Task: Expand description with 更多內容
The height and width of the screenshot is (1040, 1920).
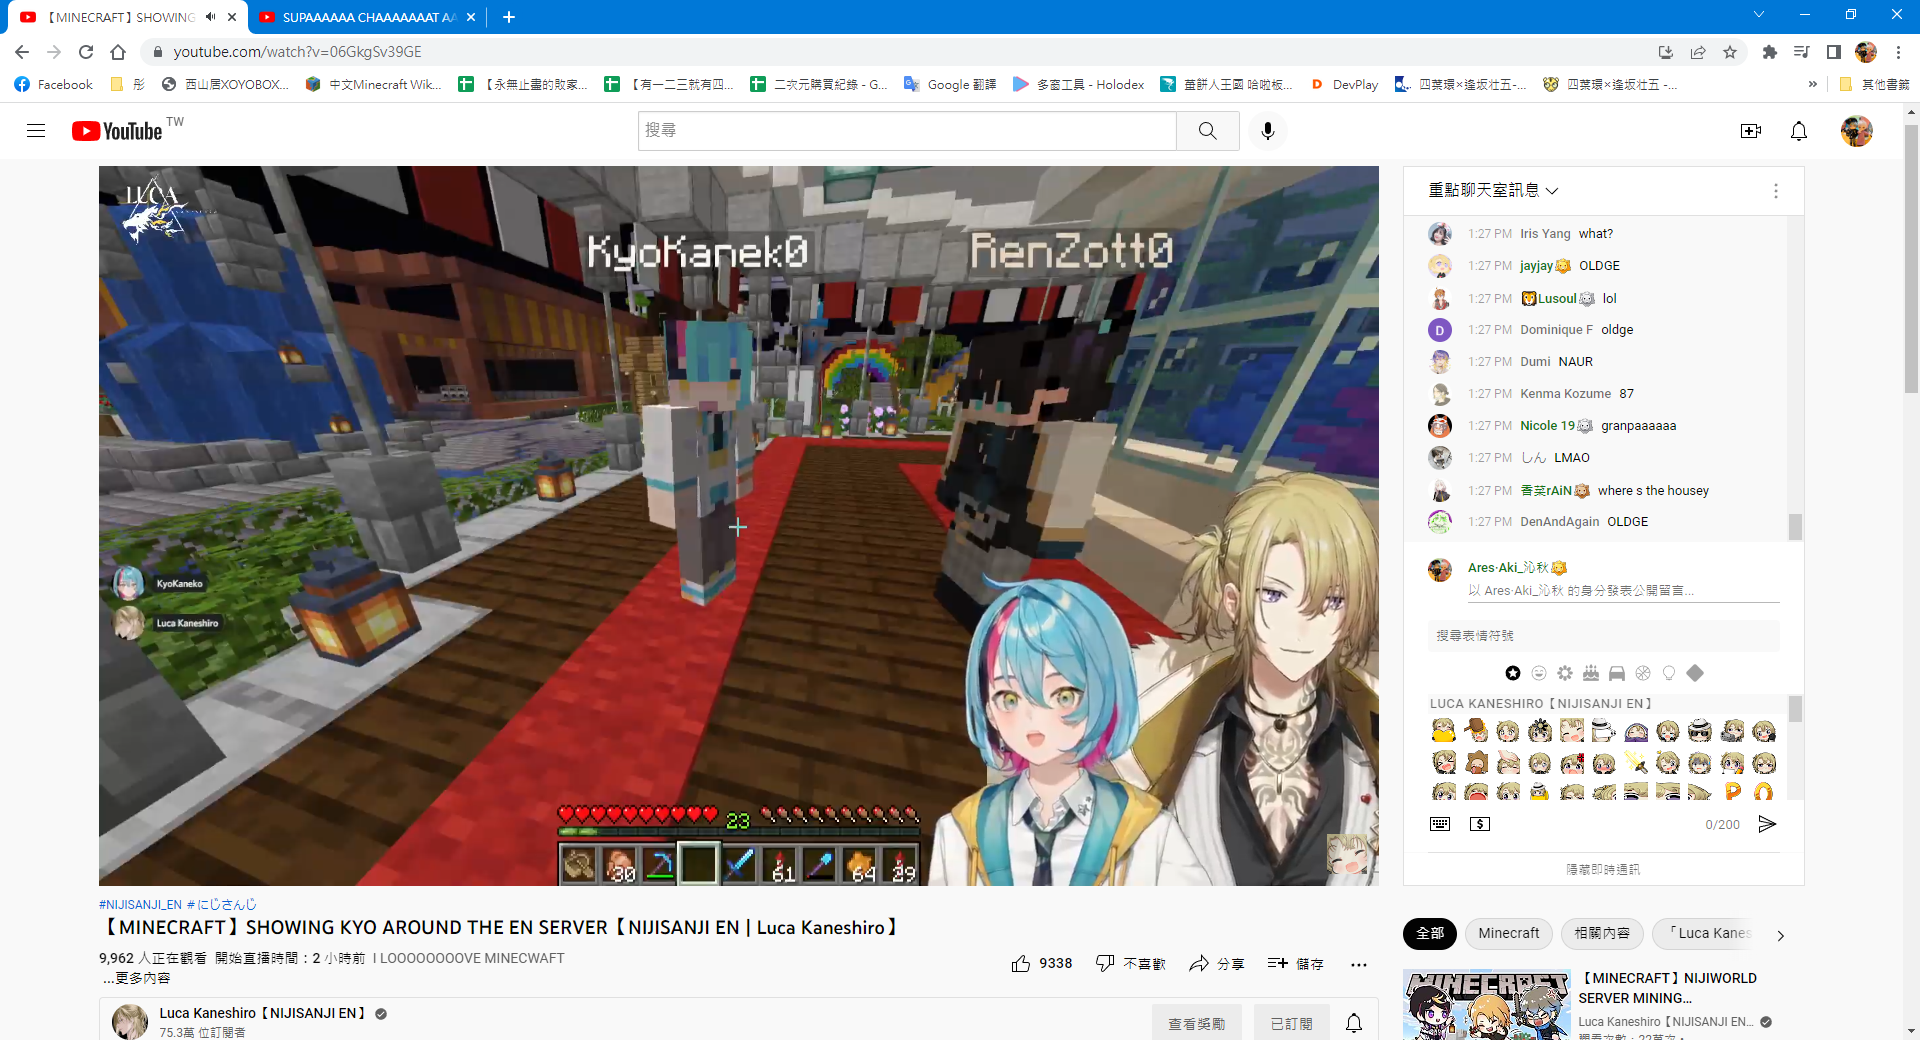Action: [x=137, y=978]
